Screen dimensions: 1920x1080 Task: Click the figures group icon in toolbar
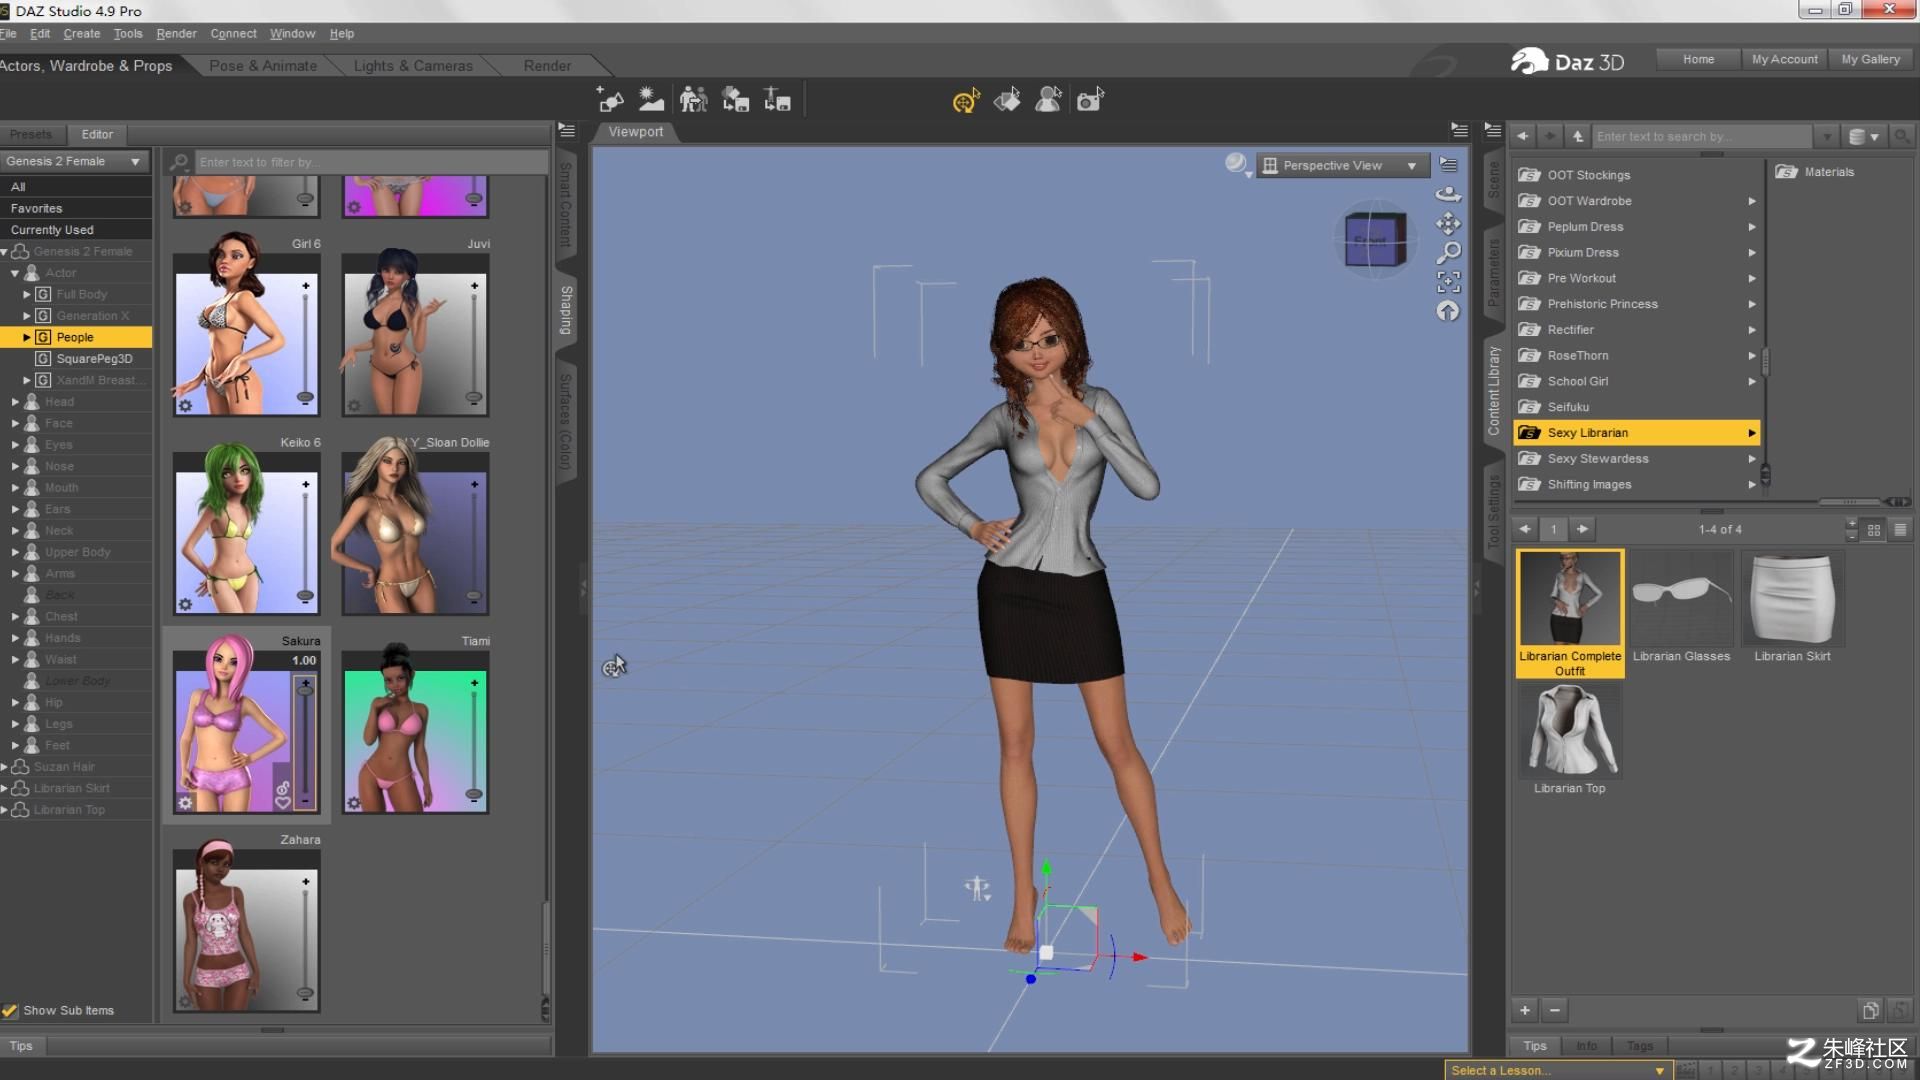(693, 100)
